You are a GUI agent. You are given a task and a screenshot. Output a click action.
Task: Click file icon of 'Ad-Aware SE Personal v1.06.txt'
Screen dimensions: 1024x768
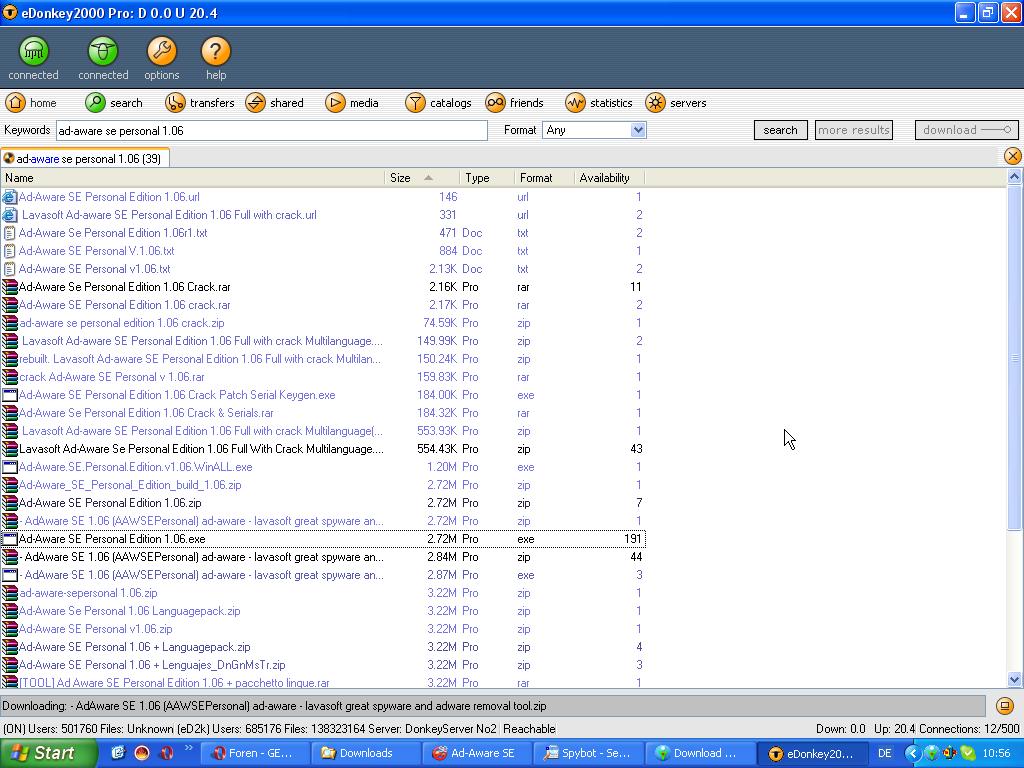click(9, 269)
